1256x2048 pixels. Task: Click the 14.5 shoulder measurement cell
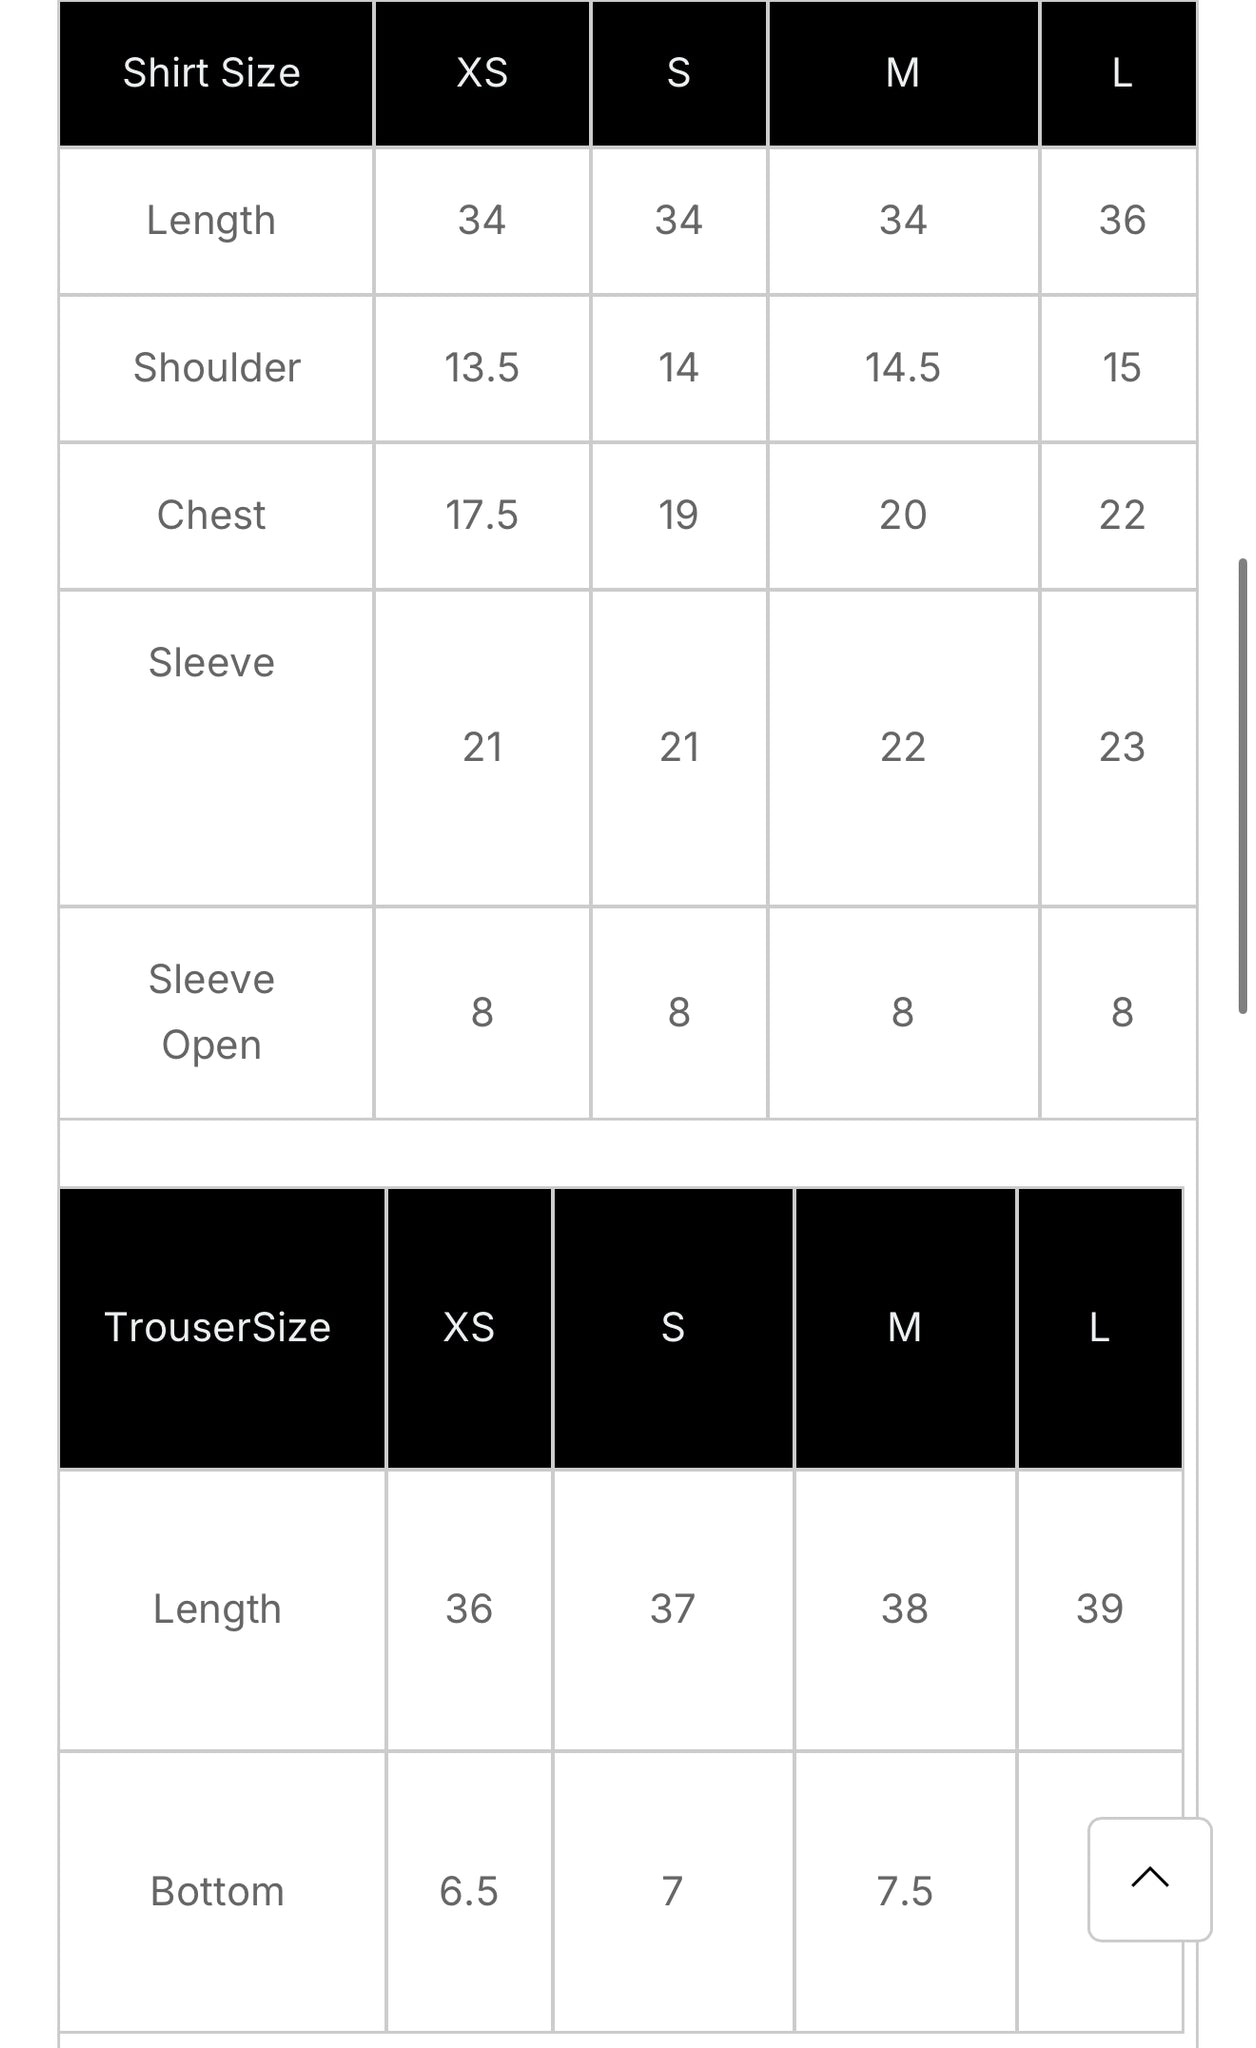pos(902,368)
